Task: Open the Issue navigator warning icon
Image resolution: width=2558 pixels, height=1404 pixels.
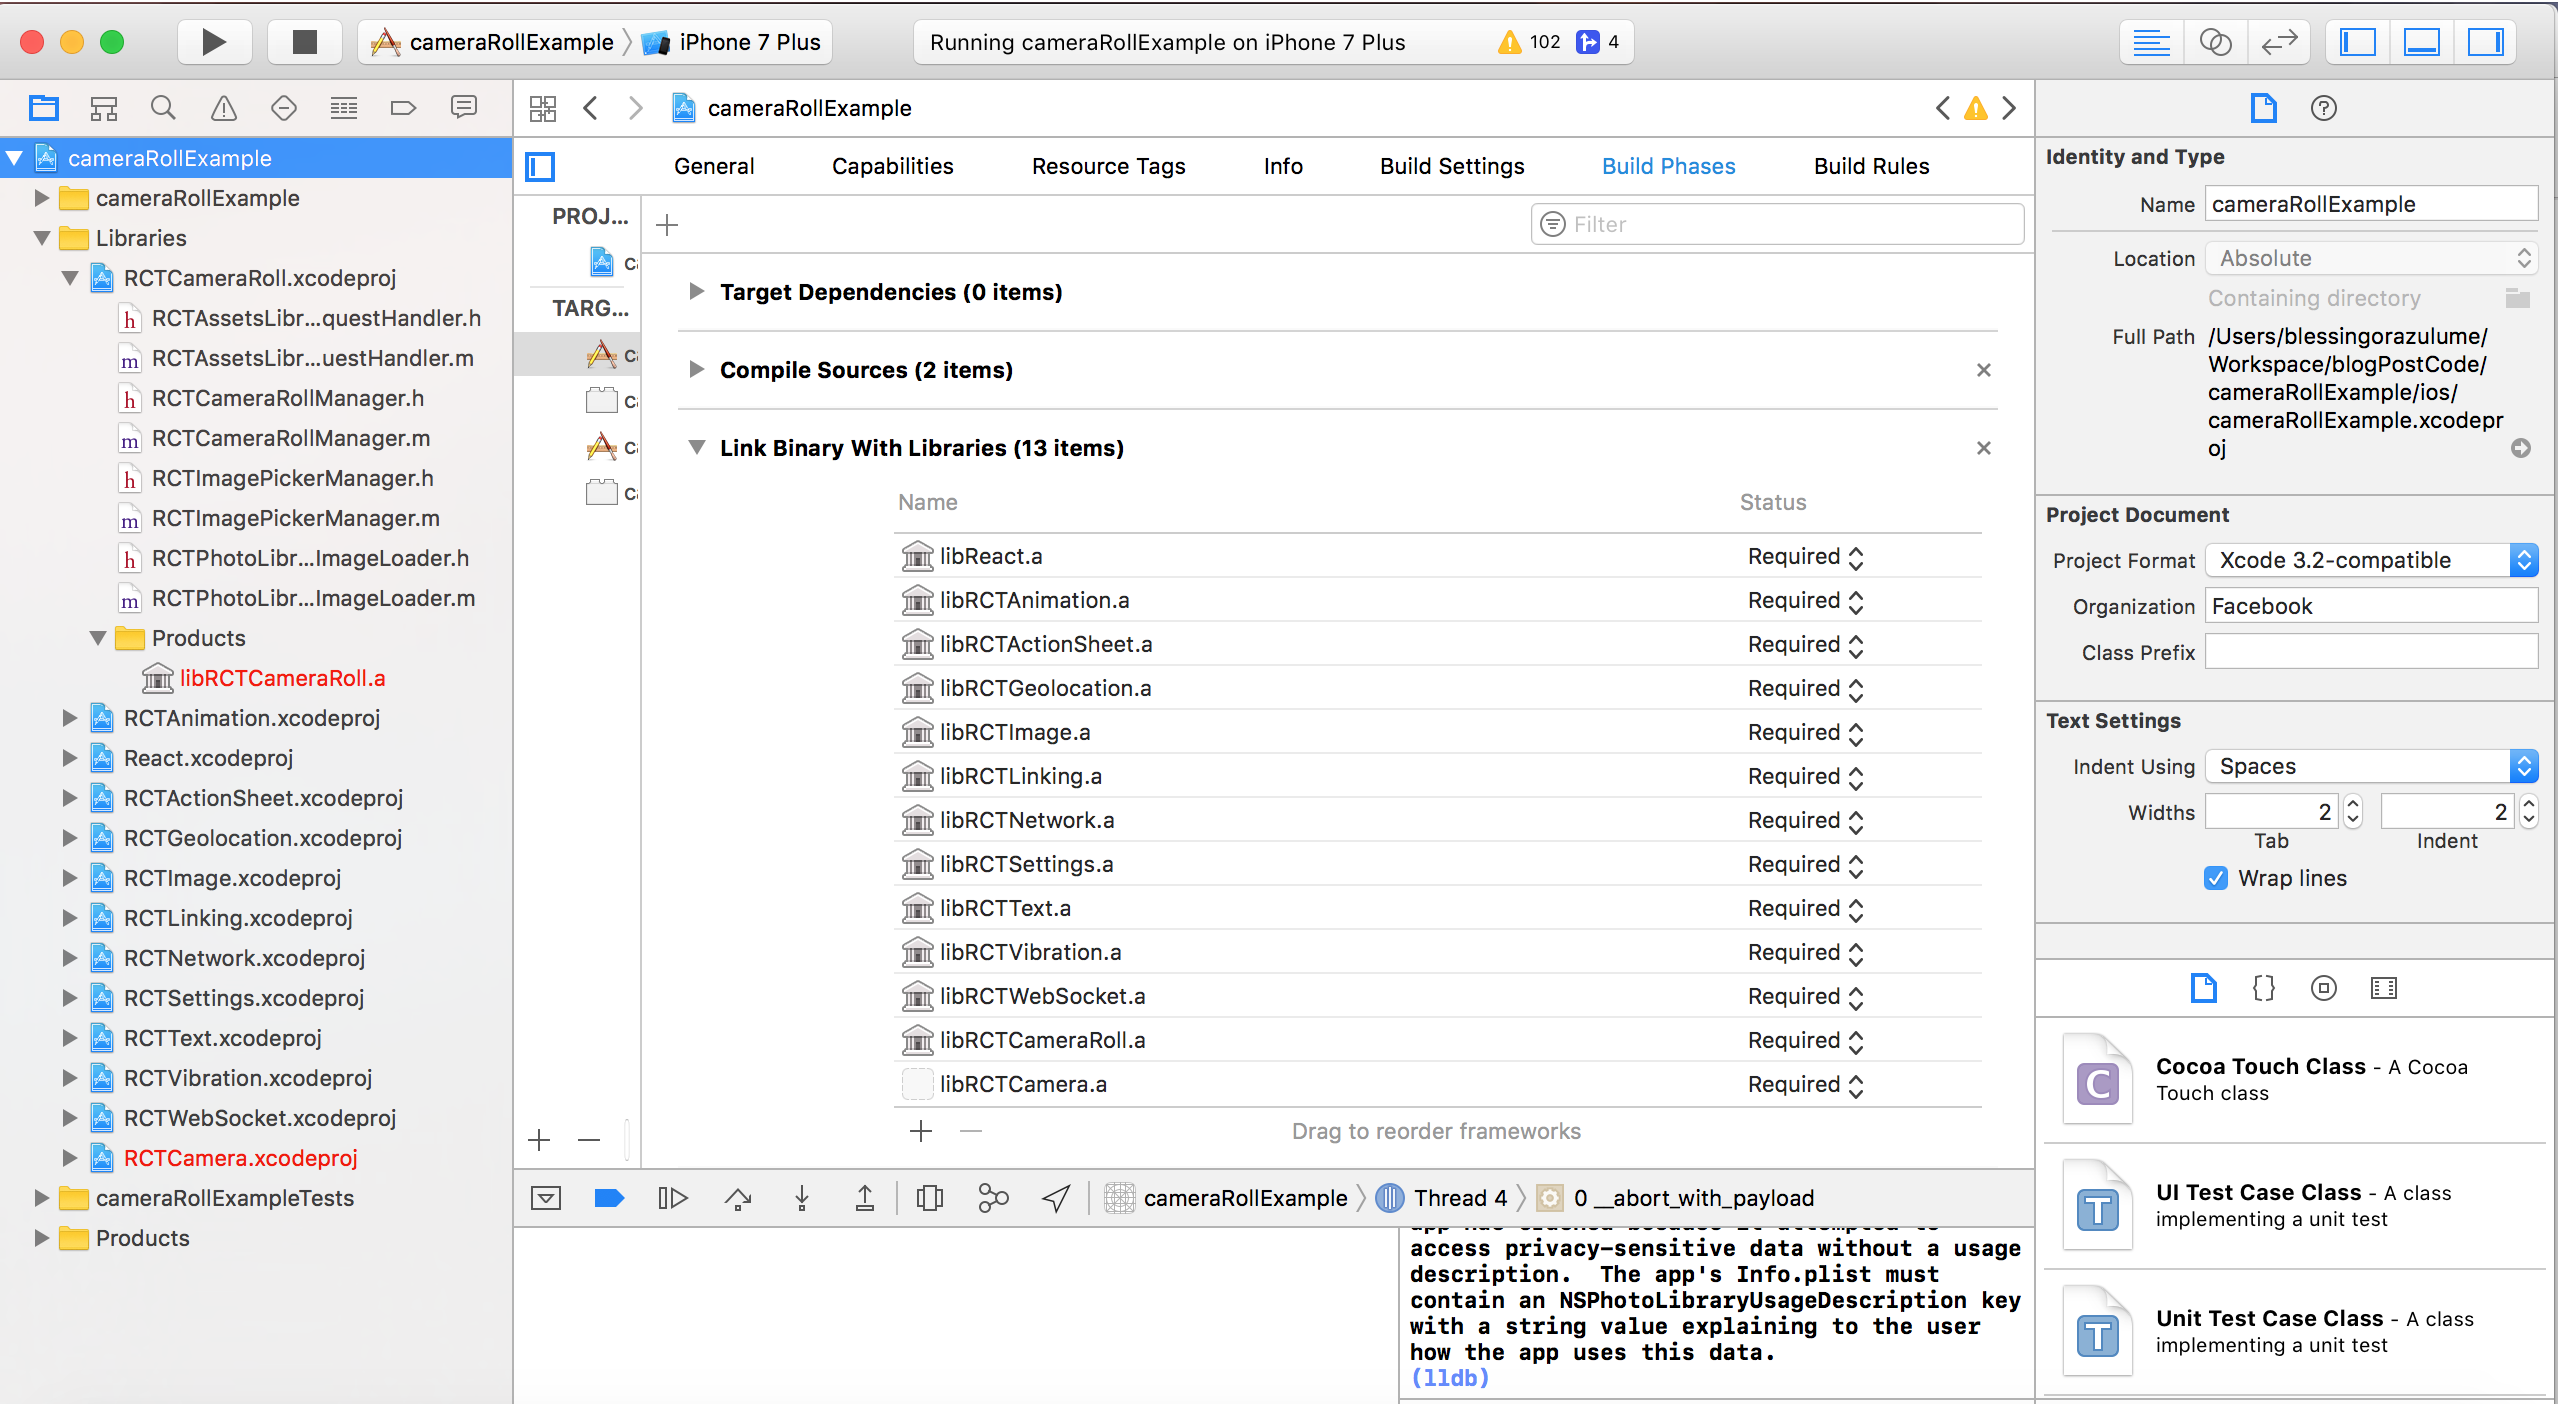Action: click(x=223, y=108)
